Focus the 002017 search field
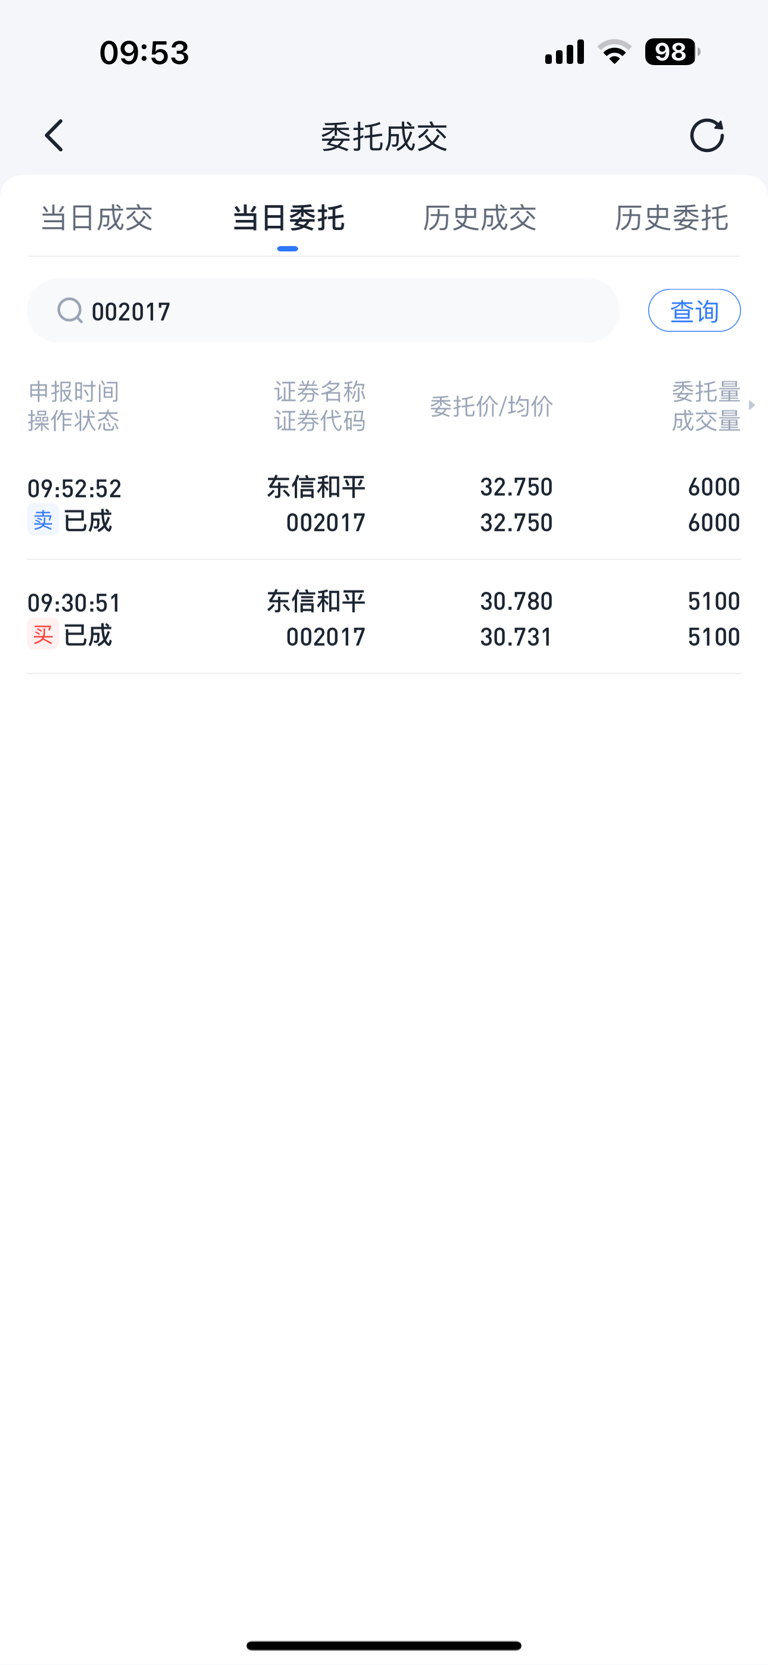The image size is (768, 1665). (x=323, y=311)
